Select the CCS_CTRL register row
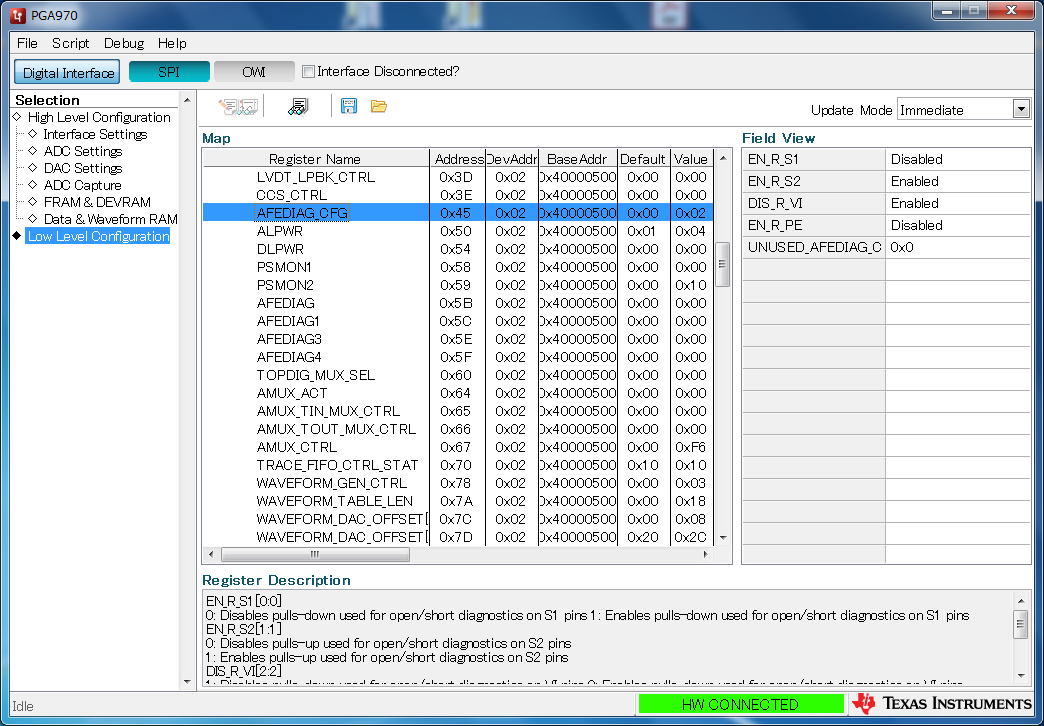1044x726 pixels. click(x=457, y=195)
